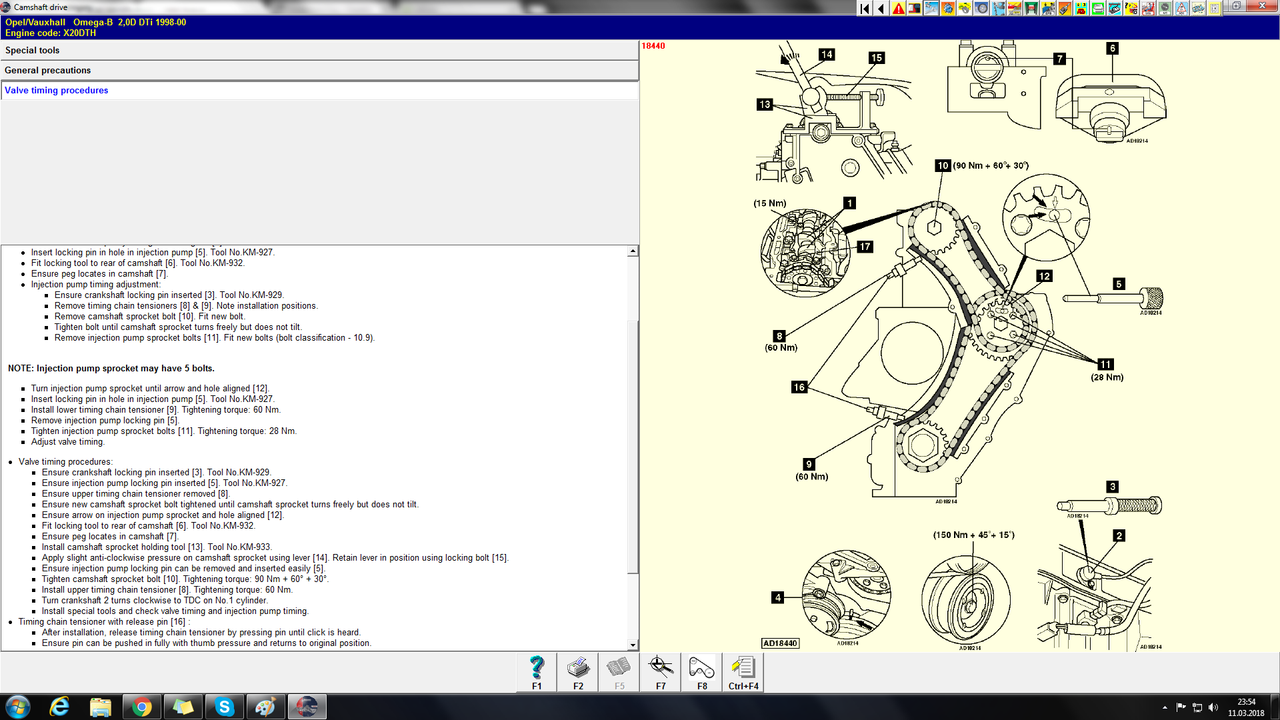
Task: Click the volume speaker tray icon
Action: [x=1214, y=707]
